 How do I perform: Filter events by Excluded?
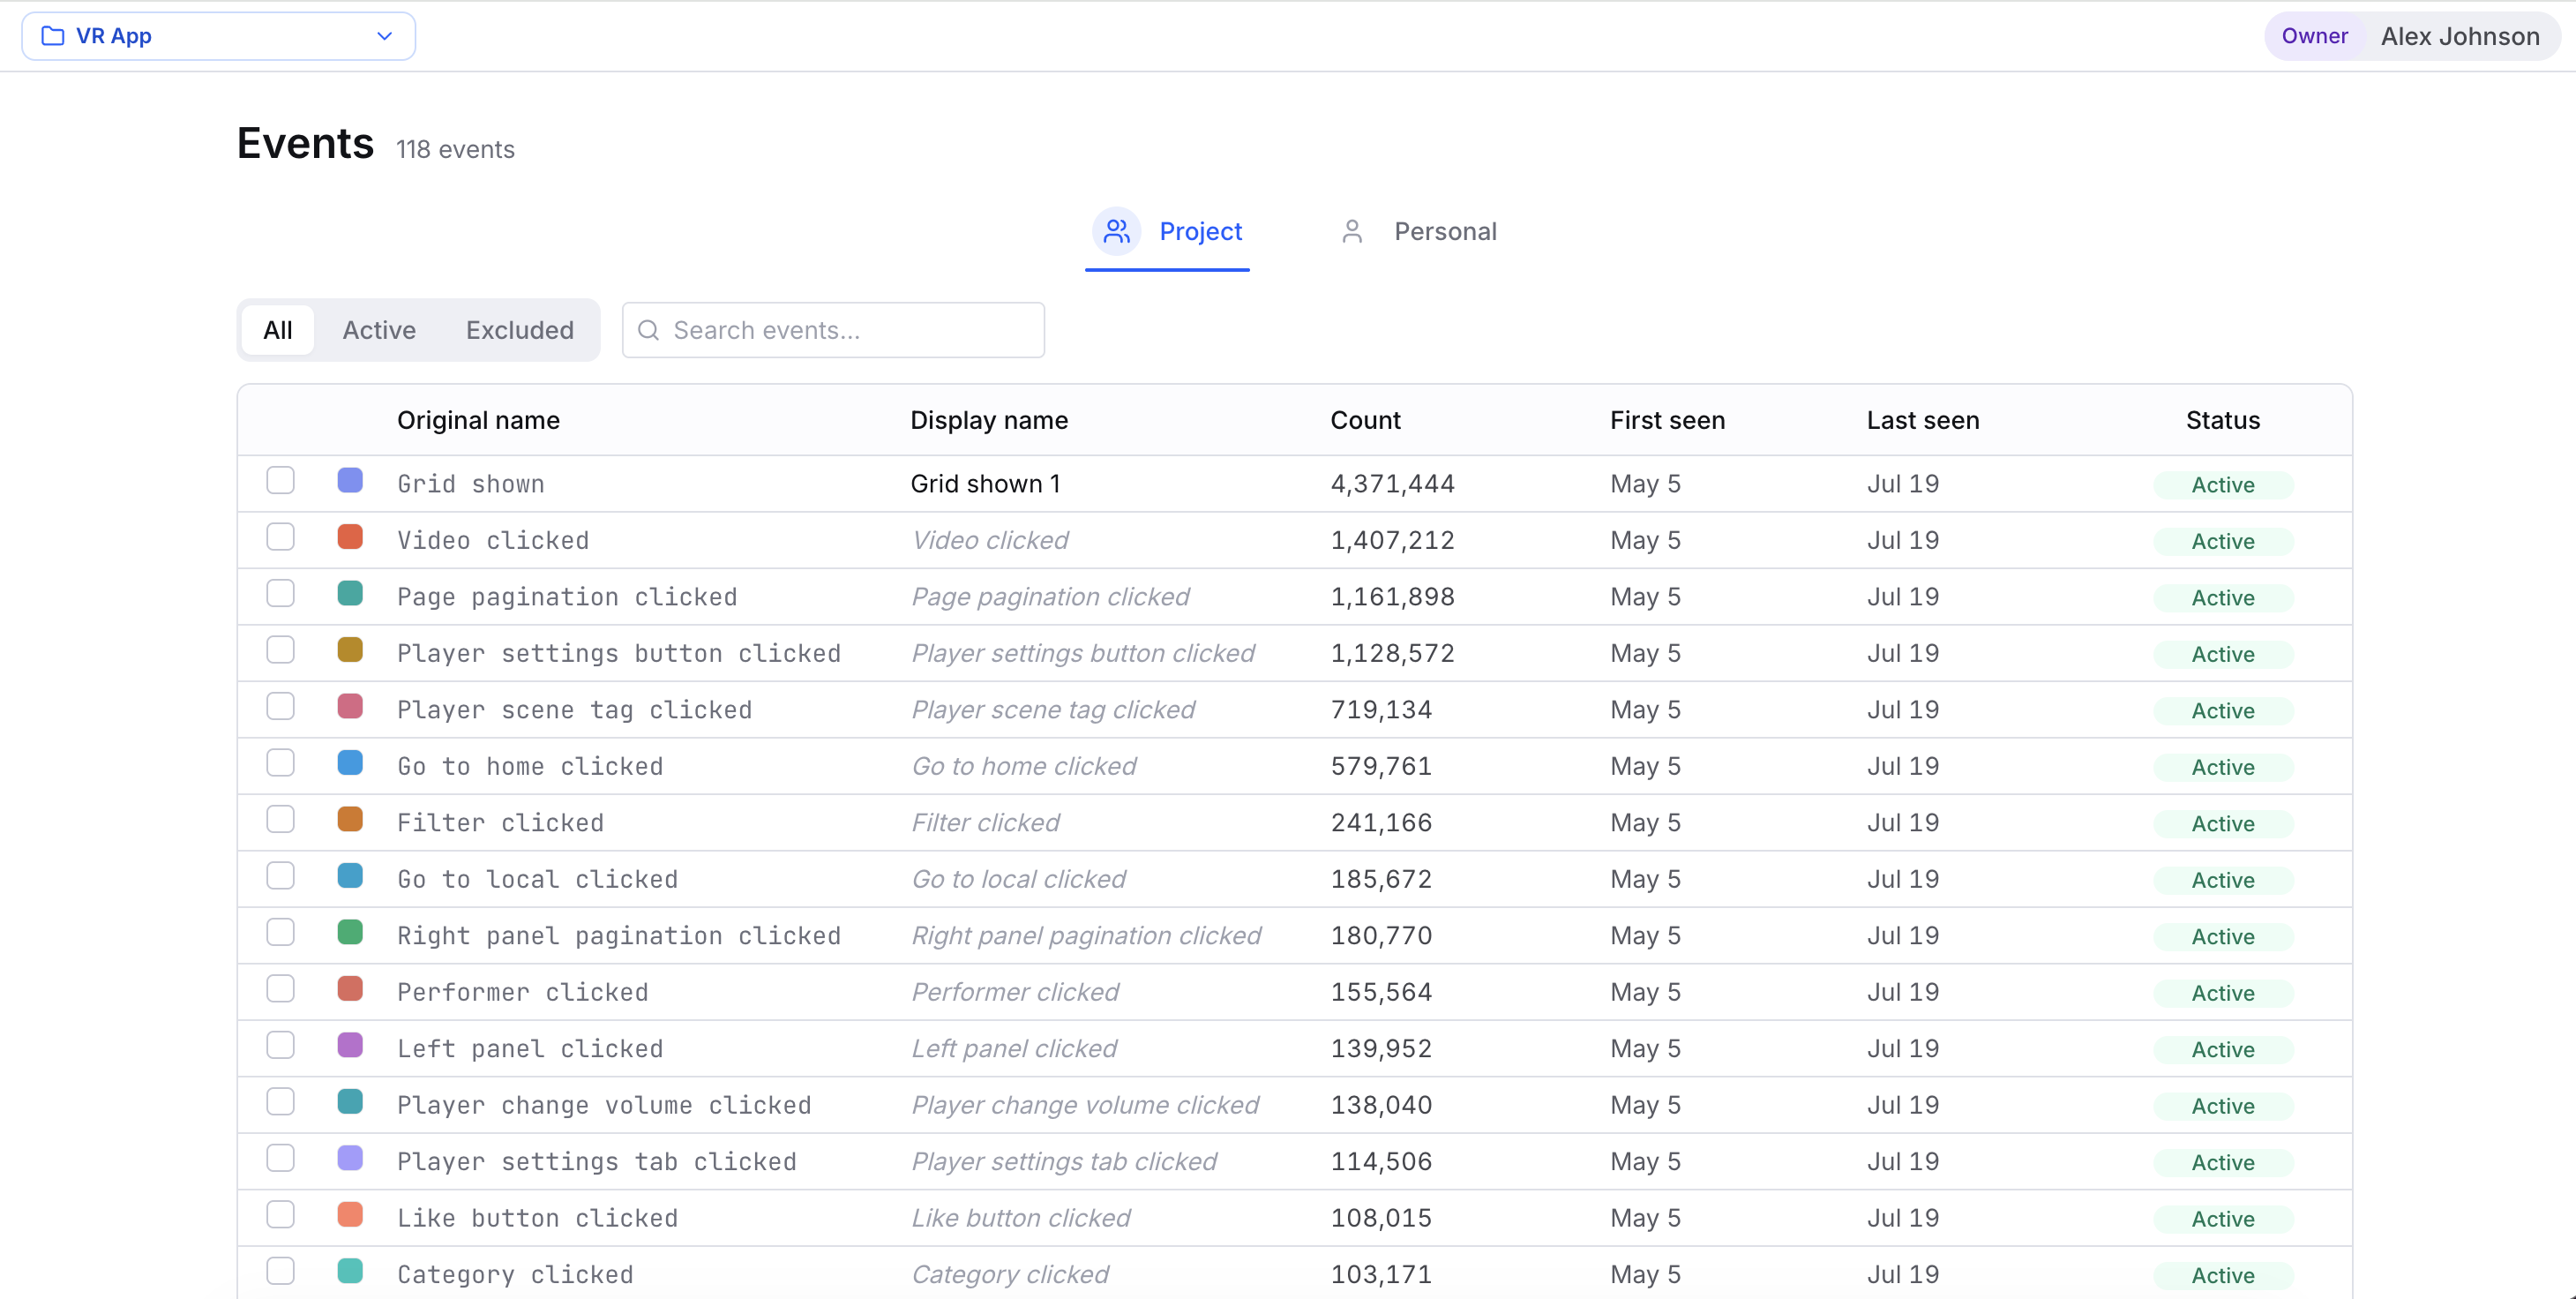[x=519, y=330]
